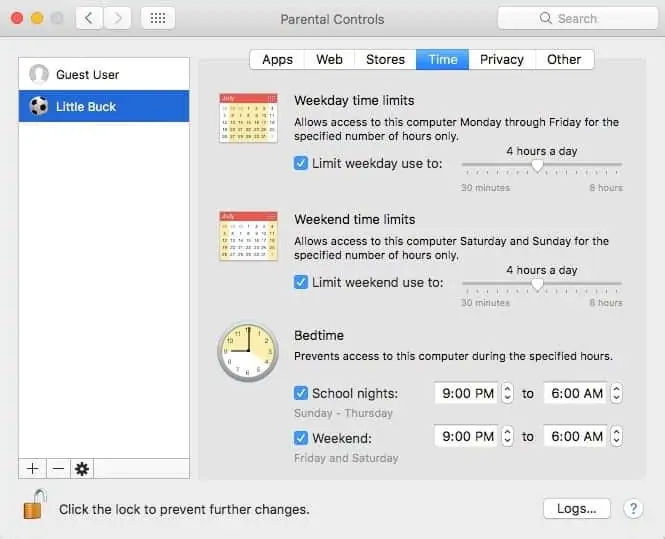
Task: Uncheck Limit weekend use to
Action: point(301,282)
